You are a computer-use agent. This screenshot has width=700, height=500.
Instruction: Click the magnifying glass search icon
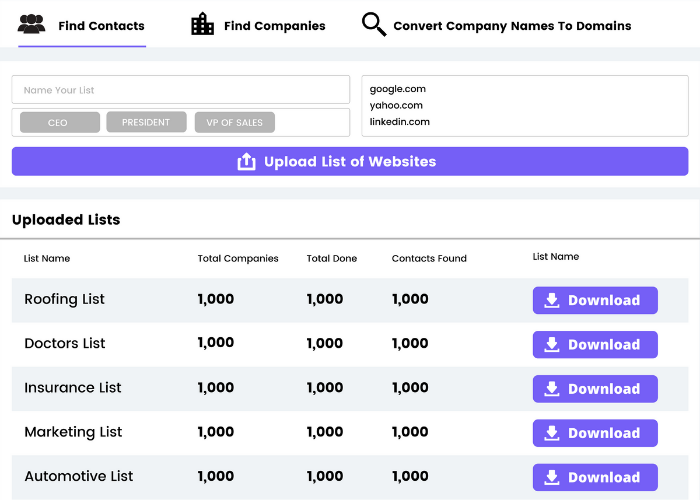[374, 25]
